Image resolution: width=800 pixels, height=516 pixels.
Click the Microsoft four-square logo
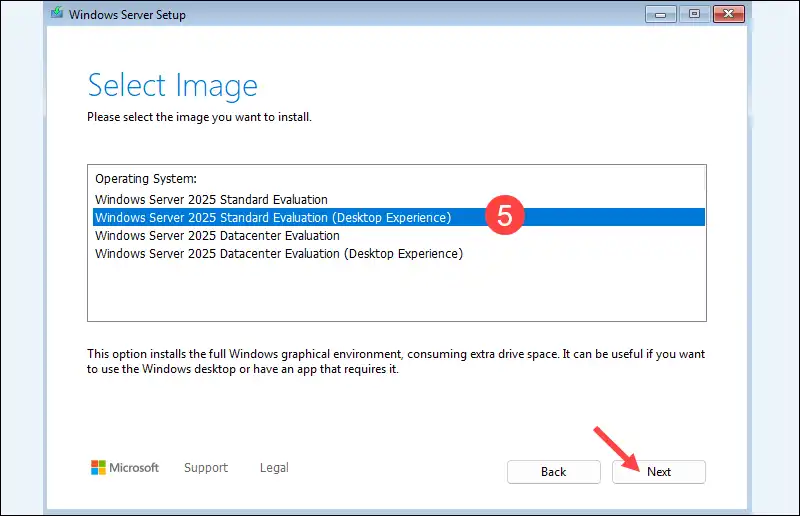click(x=98, y=468)
